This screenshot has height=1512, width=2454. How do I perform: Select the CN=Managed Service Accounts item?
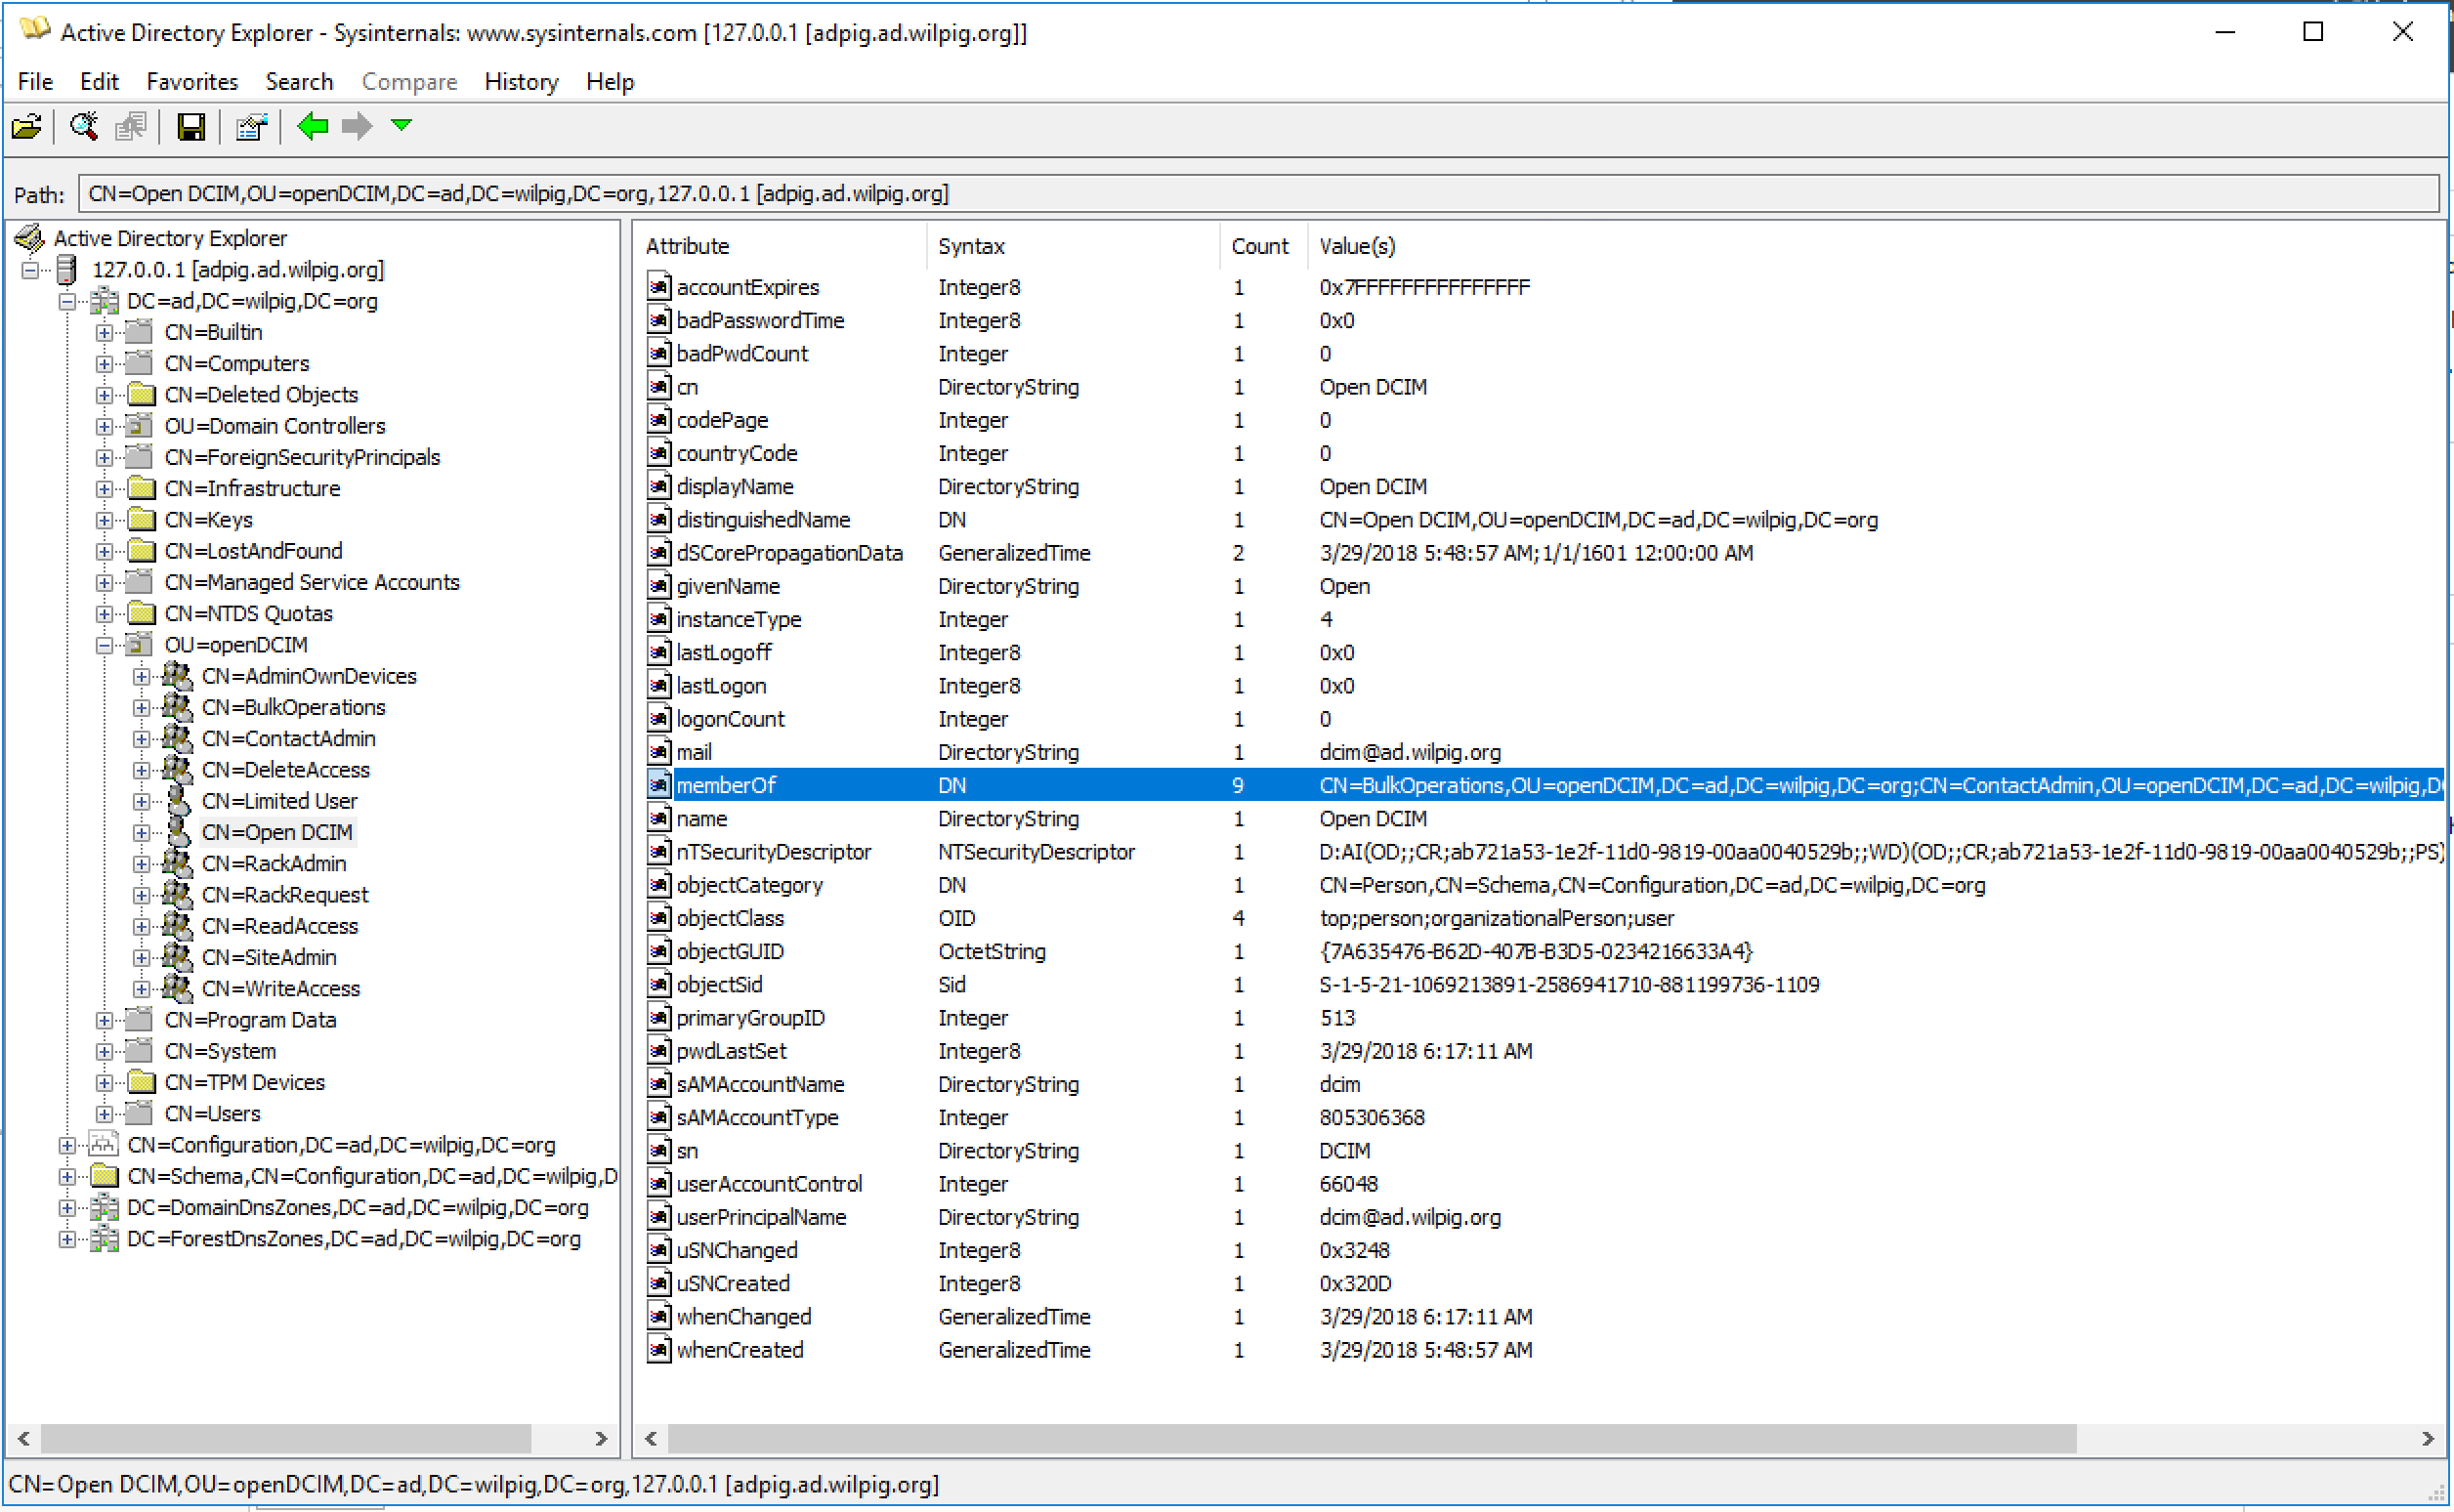tap(312, 582)
